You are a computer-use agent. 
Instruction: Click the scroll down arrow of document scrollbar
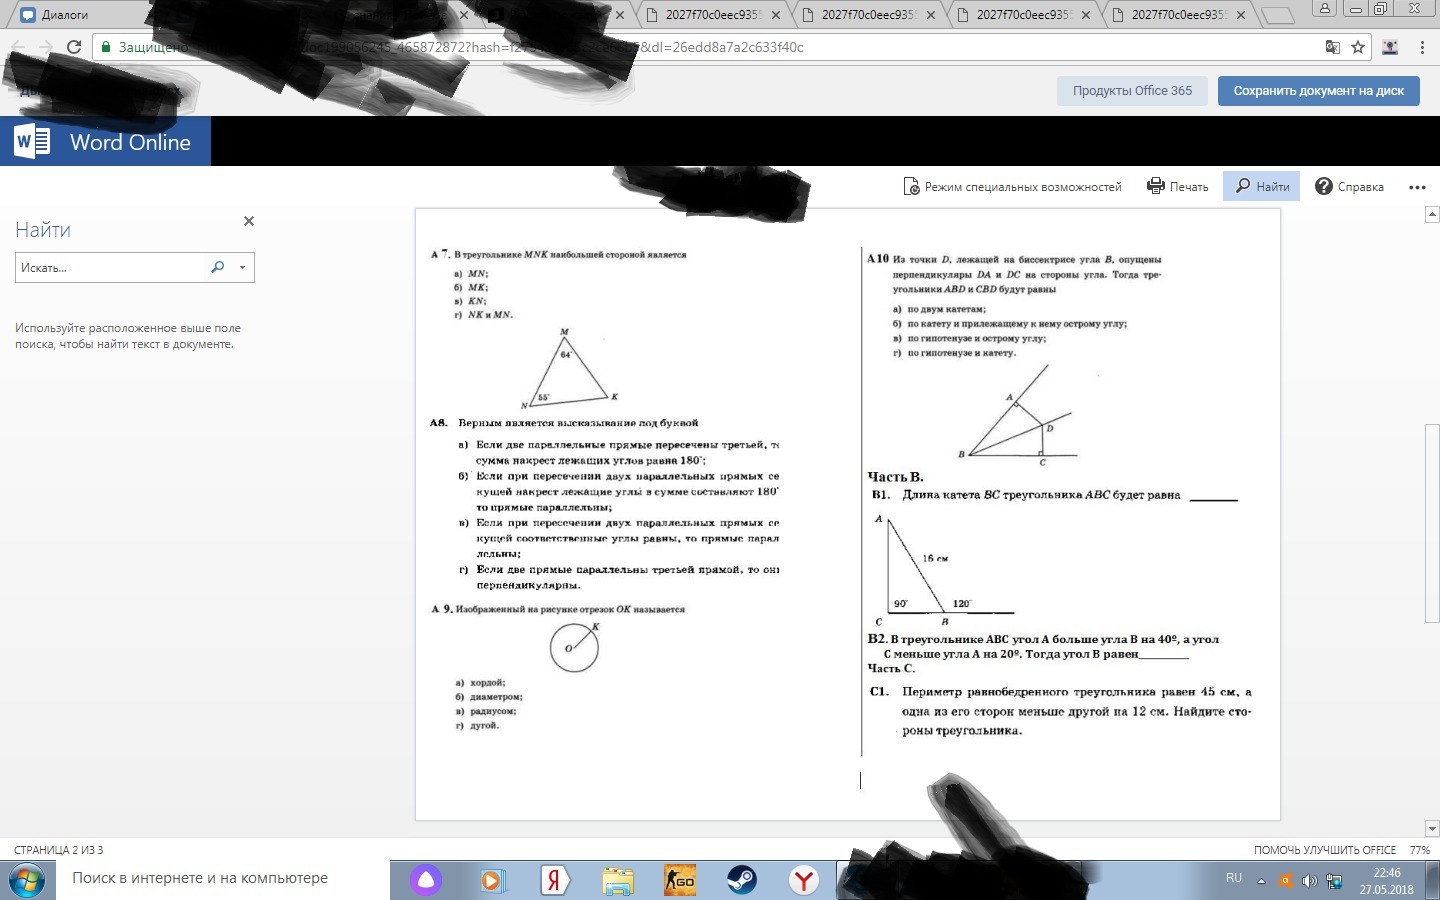click(1432, 829)
